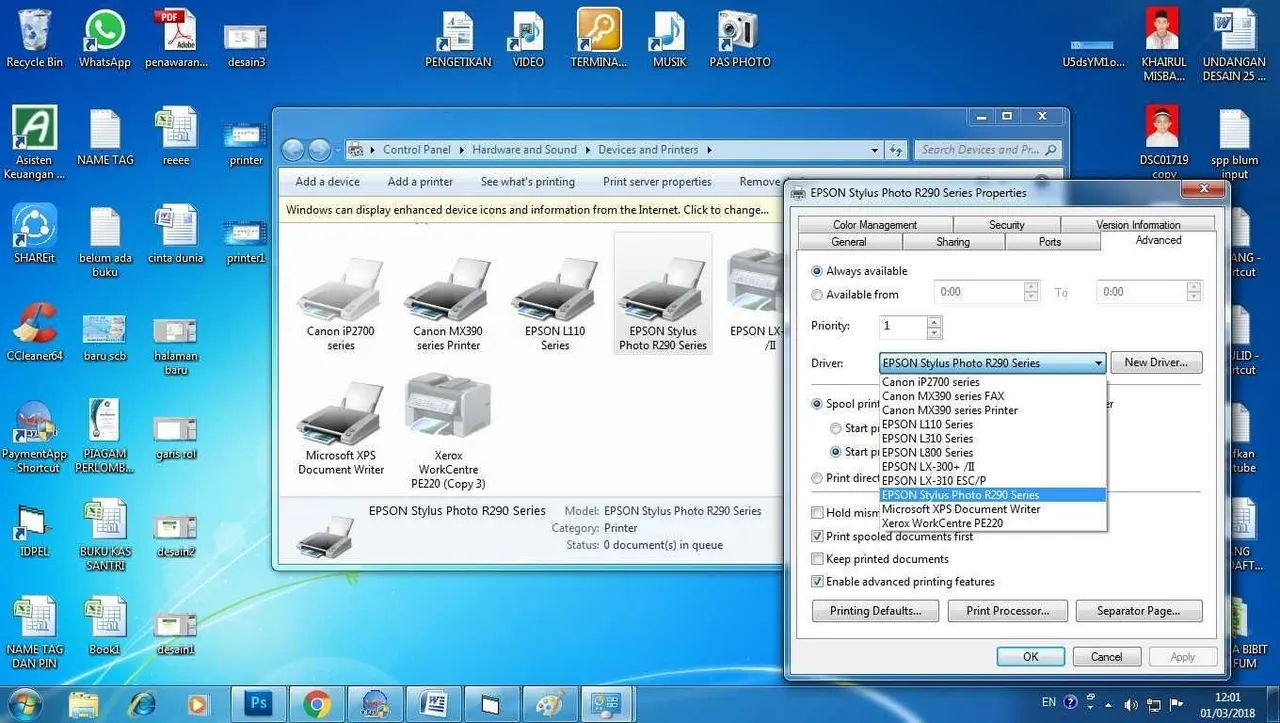
Task: Open the address bar history dropdown arrow
Action: 875,150
